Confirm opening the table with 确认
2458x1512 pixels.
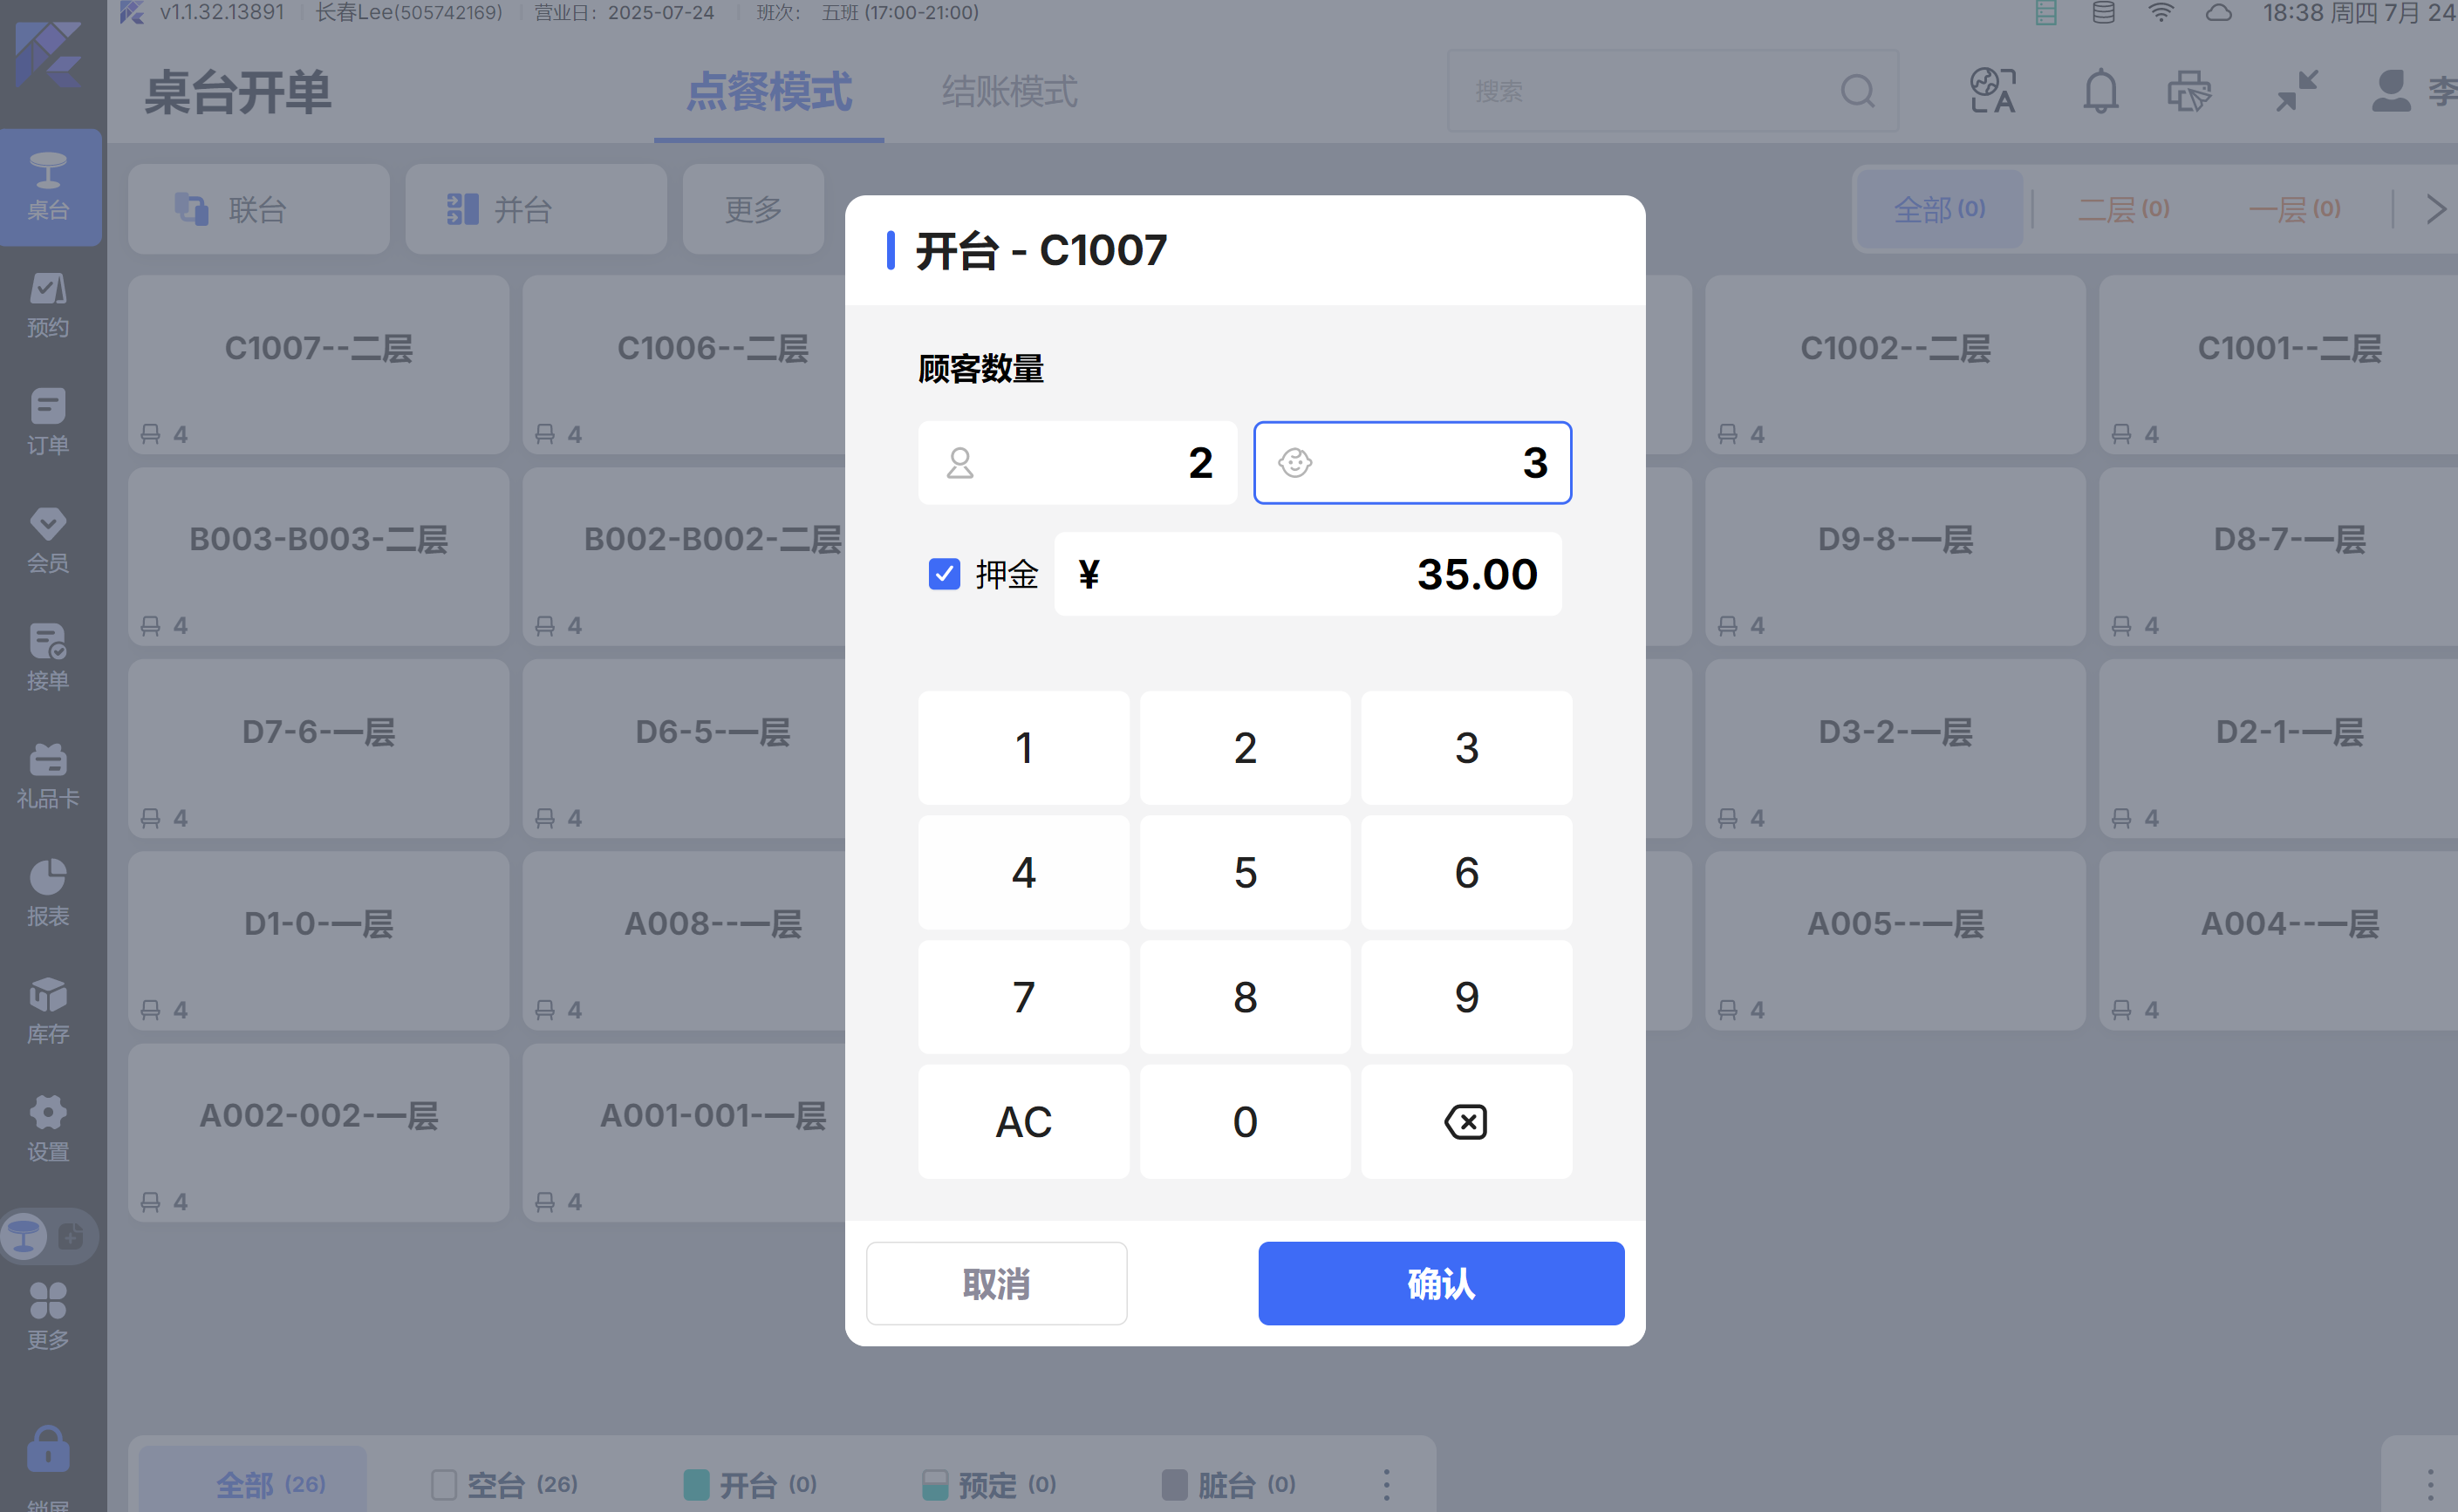point(1440,1283)
